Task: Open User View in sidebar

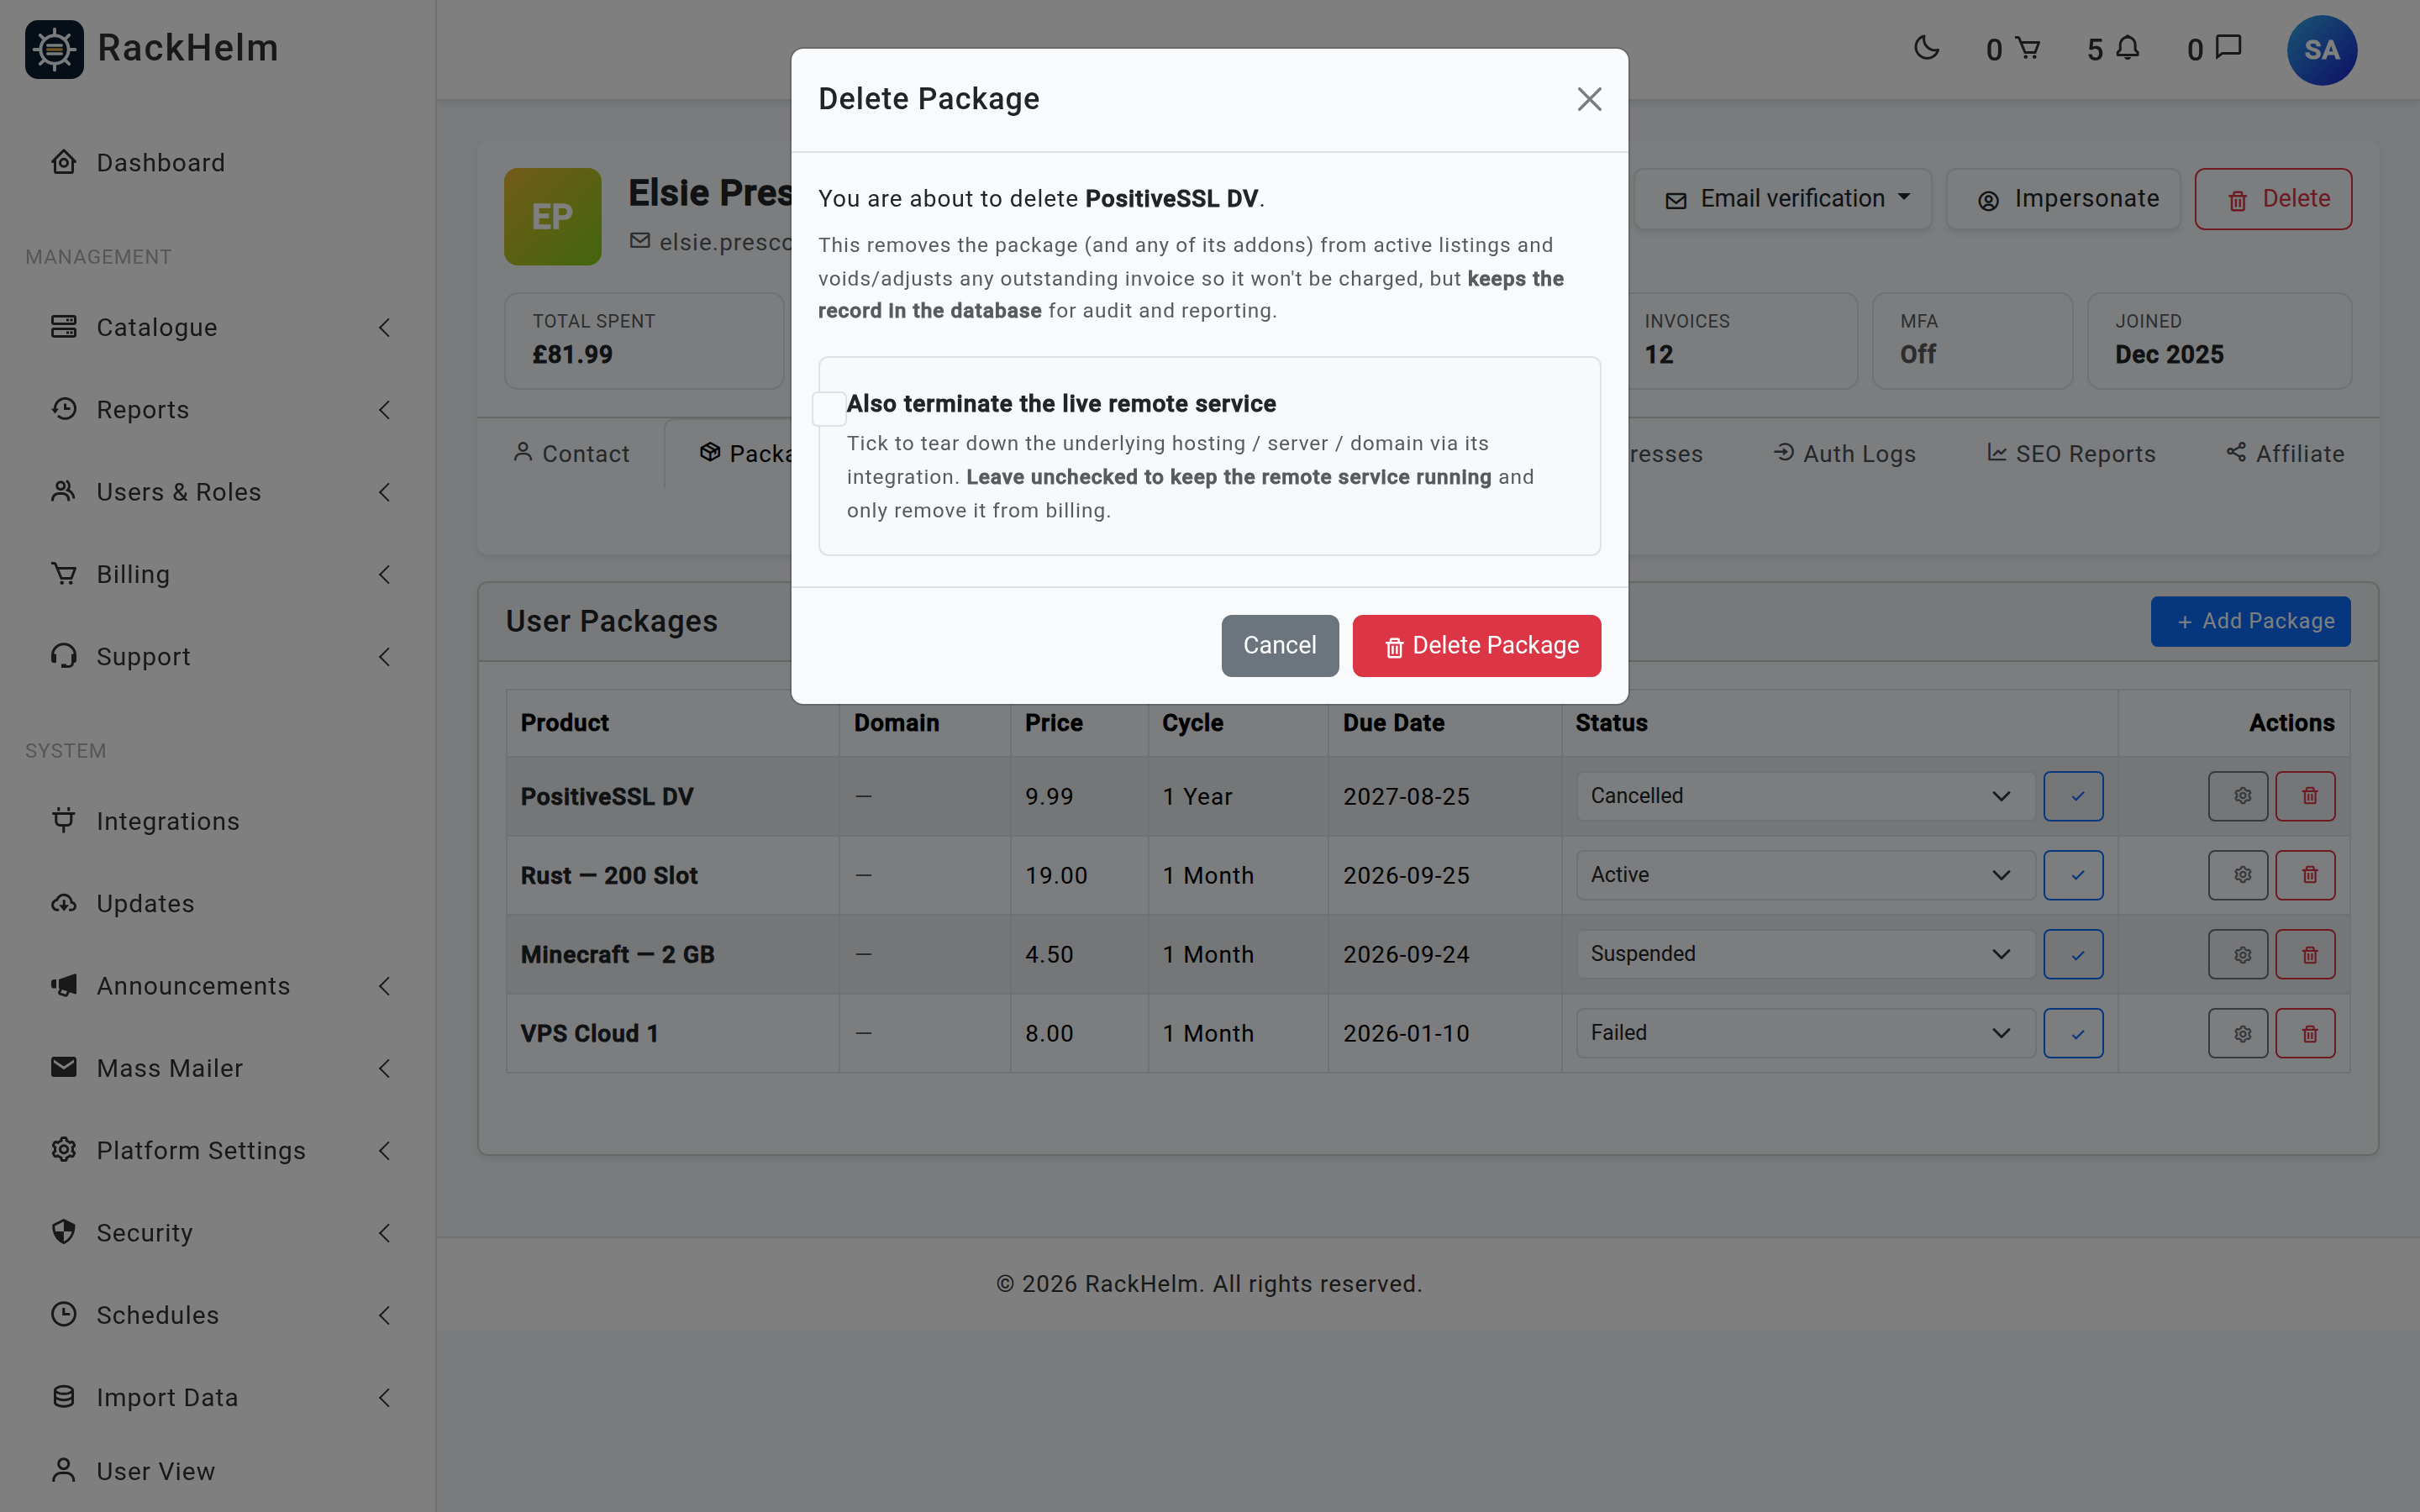Action: pos(218,1471)
